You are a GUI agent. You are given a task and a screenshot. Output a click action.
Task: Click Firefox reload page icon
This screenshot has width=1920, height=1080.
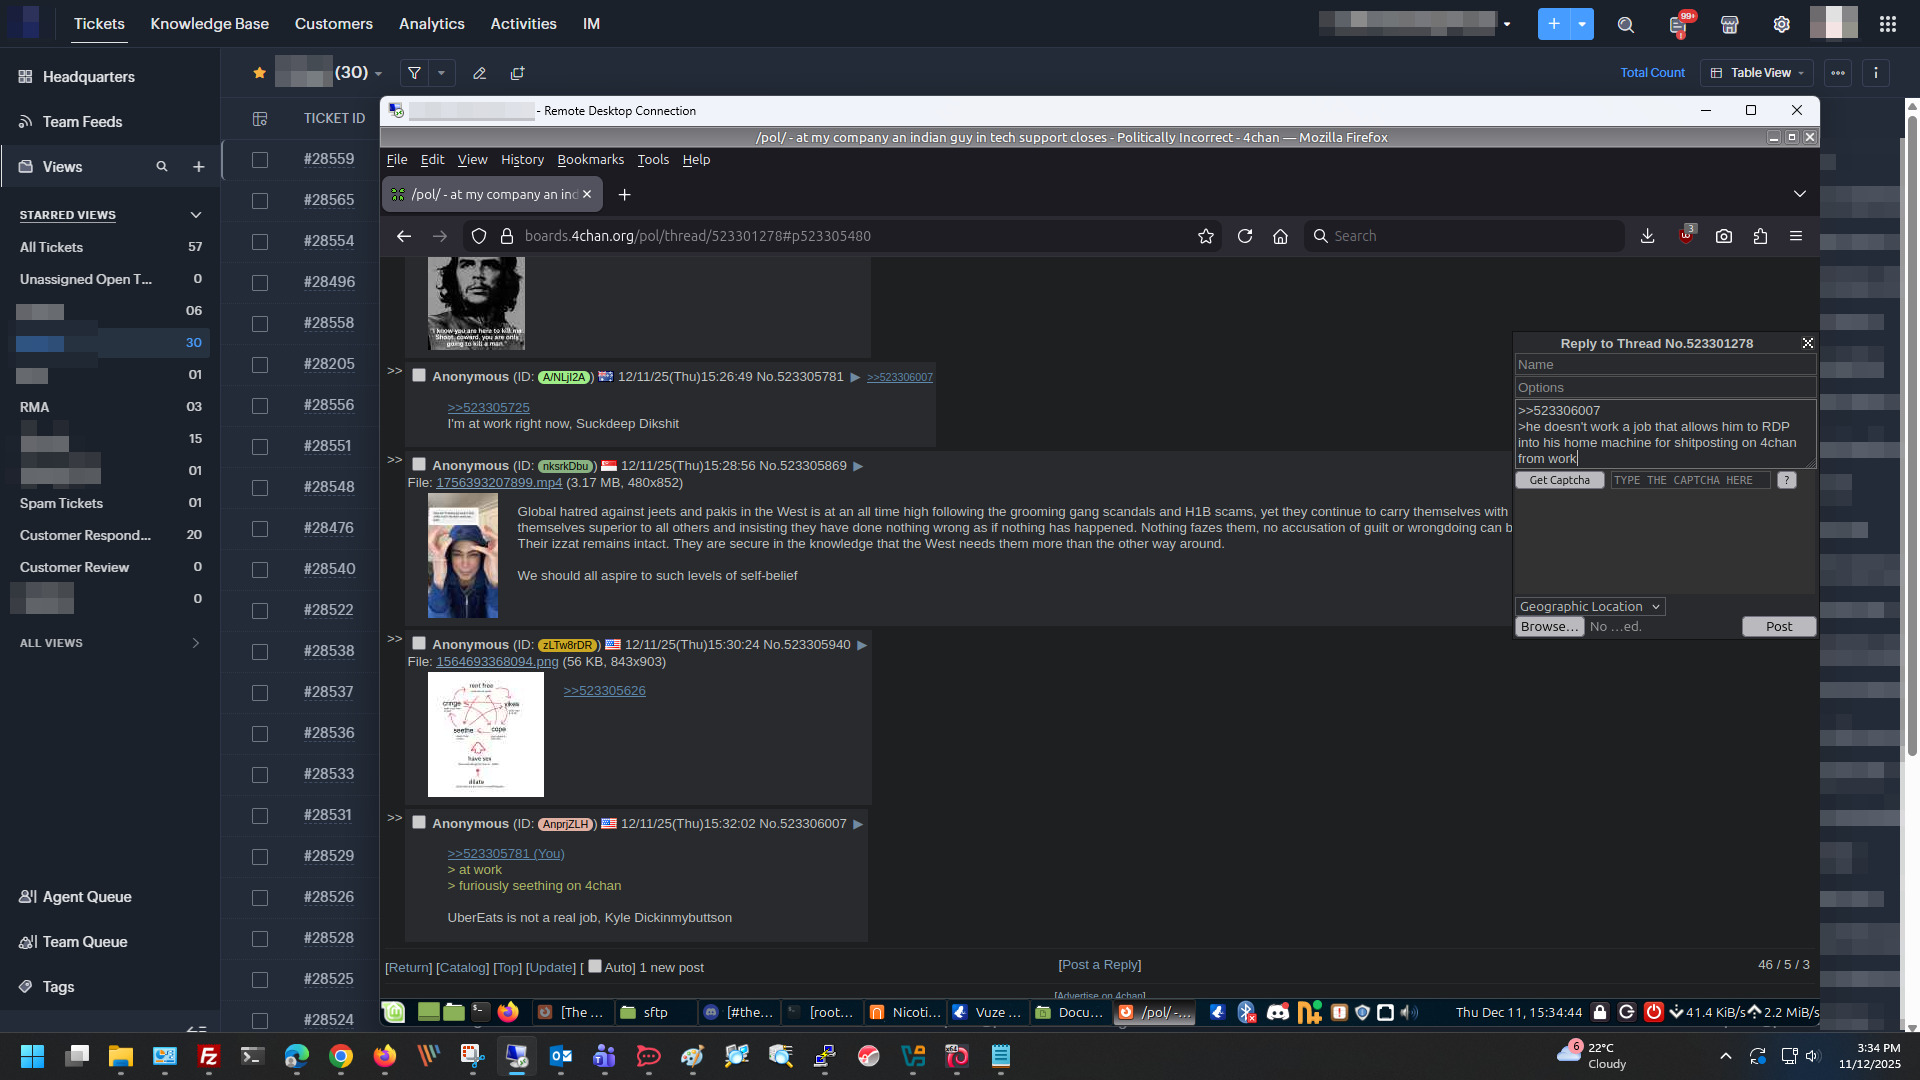point(1245,236)
